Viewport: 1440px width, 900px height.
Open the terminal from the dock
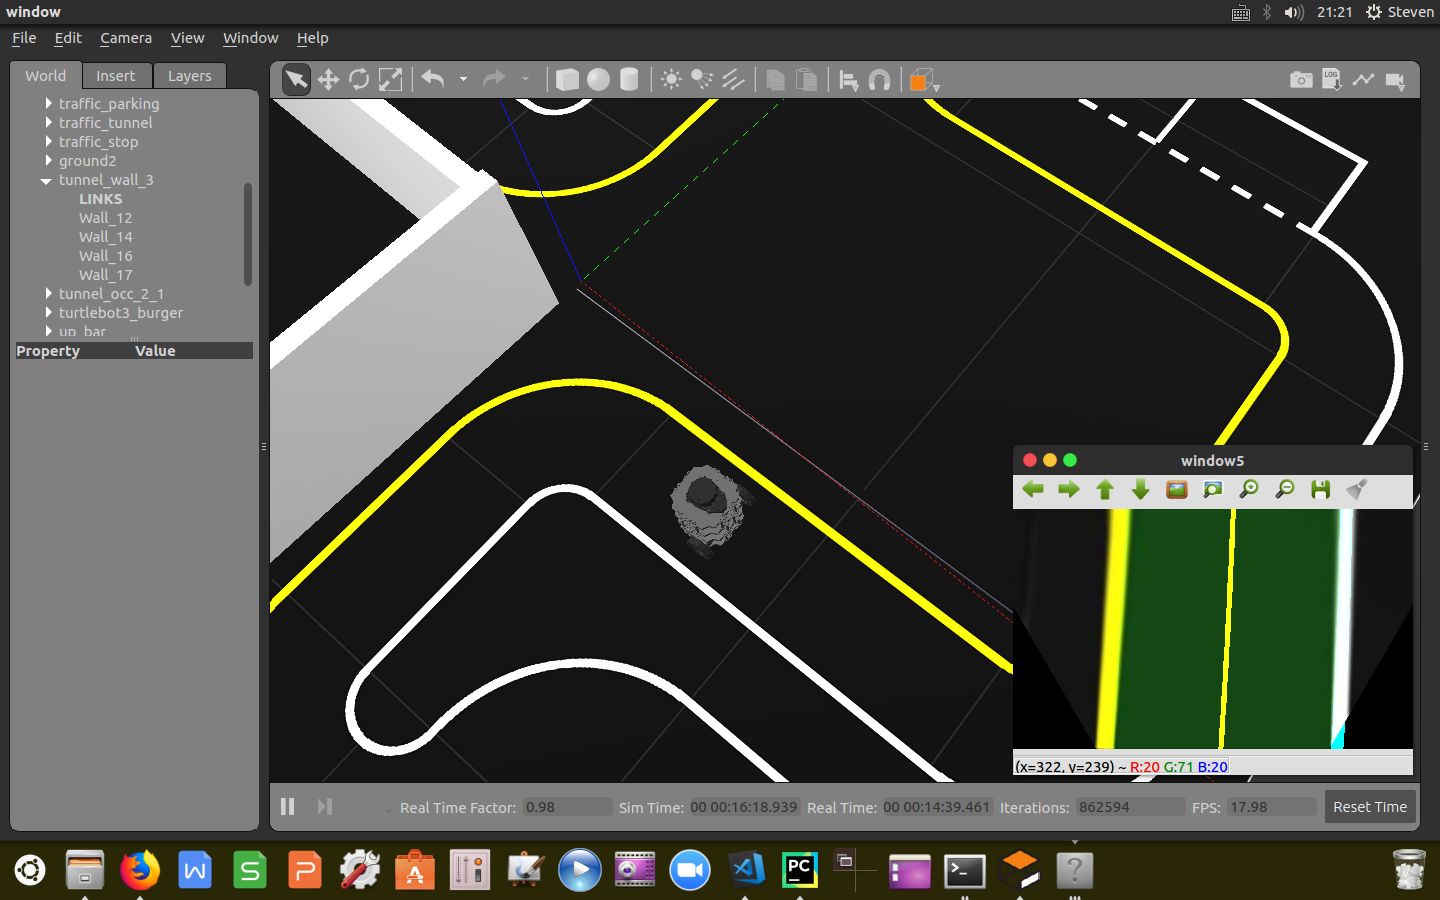click(x=964, y=870)
